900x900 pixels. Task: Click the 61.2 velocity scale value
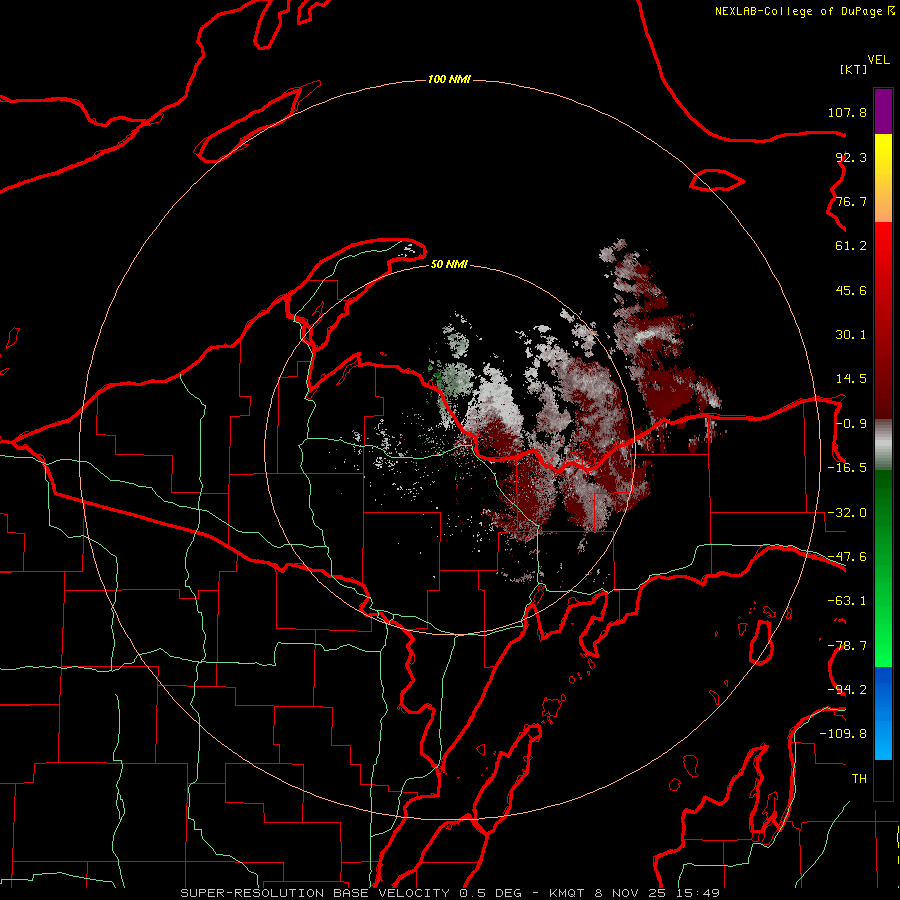point(851,246)
